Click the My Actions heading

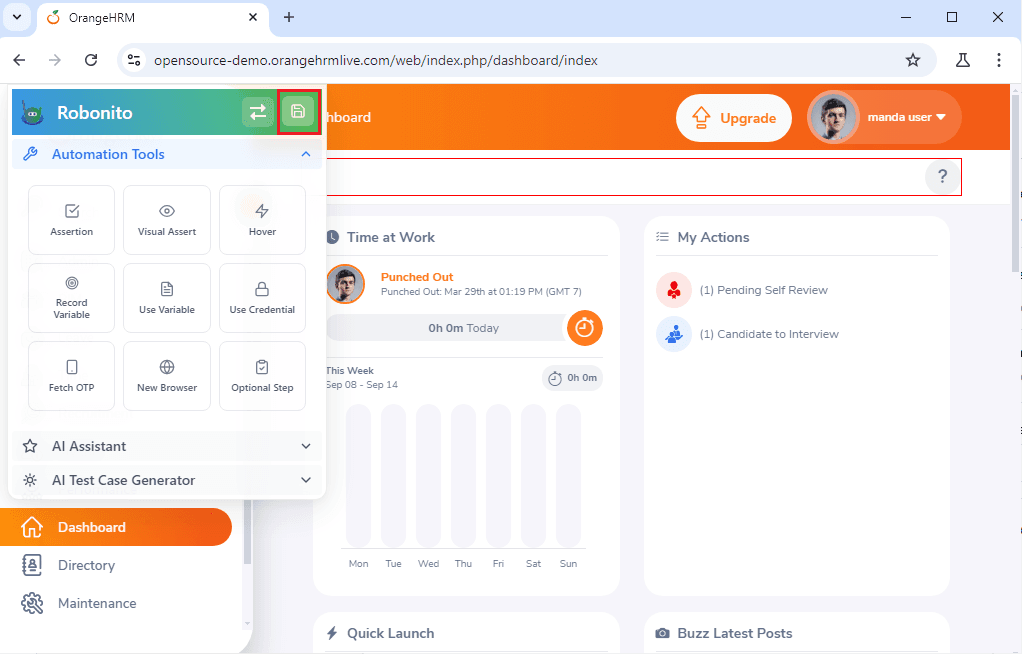[x=713, y=237]
